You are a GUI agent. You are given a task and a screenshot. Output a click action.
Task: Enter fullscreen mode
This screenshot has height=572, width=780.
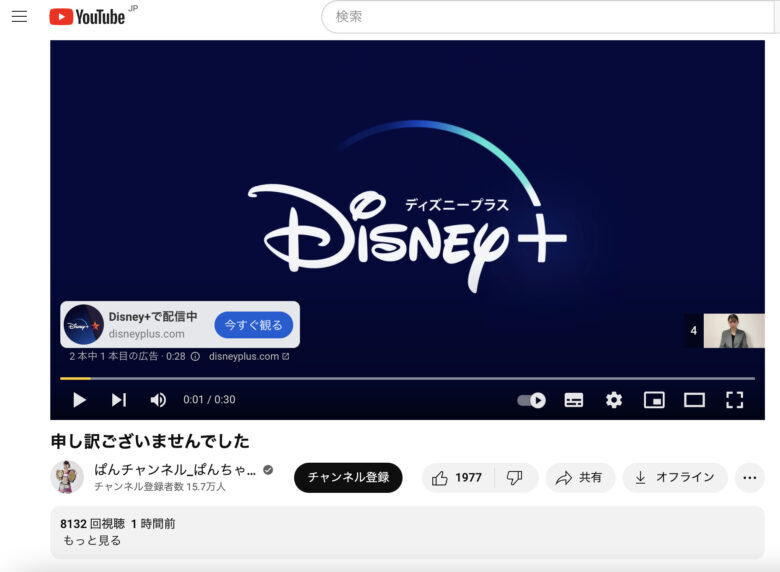tap(735, 400)
